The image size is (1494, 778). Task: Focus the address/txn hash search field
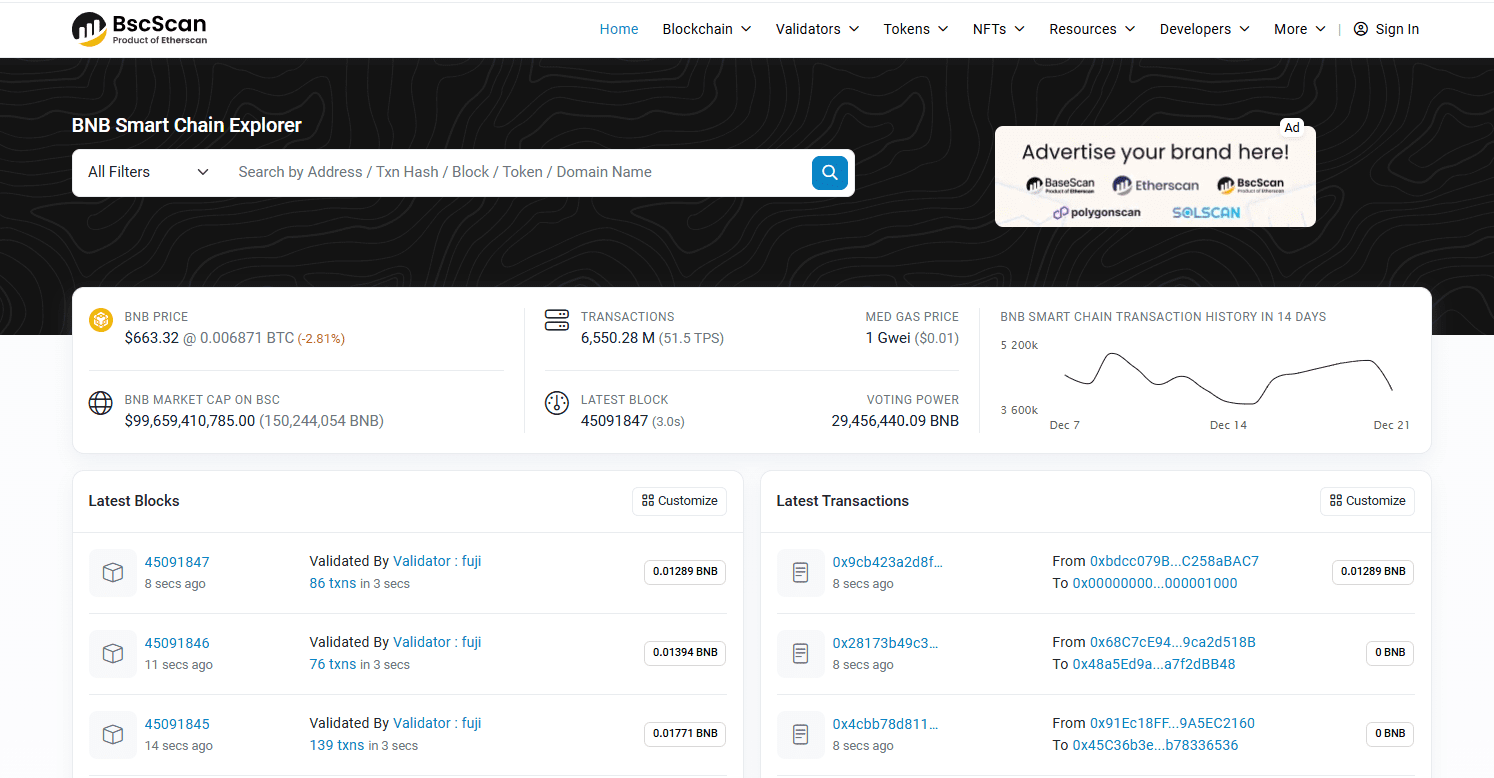tap(517, 172)
